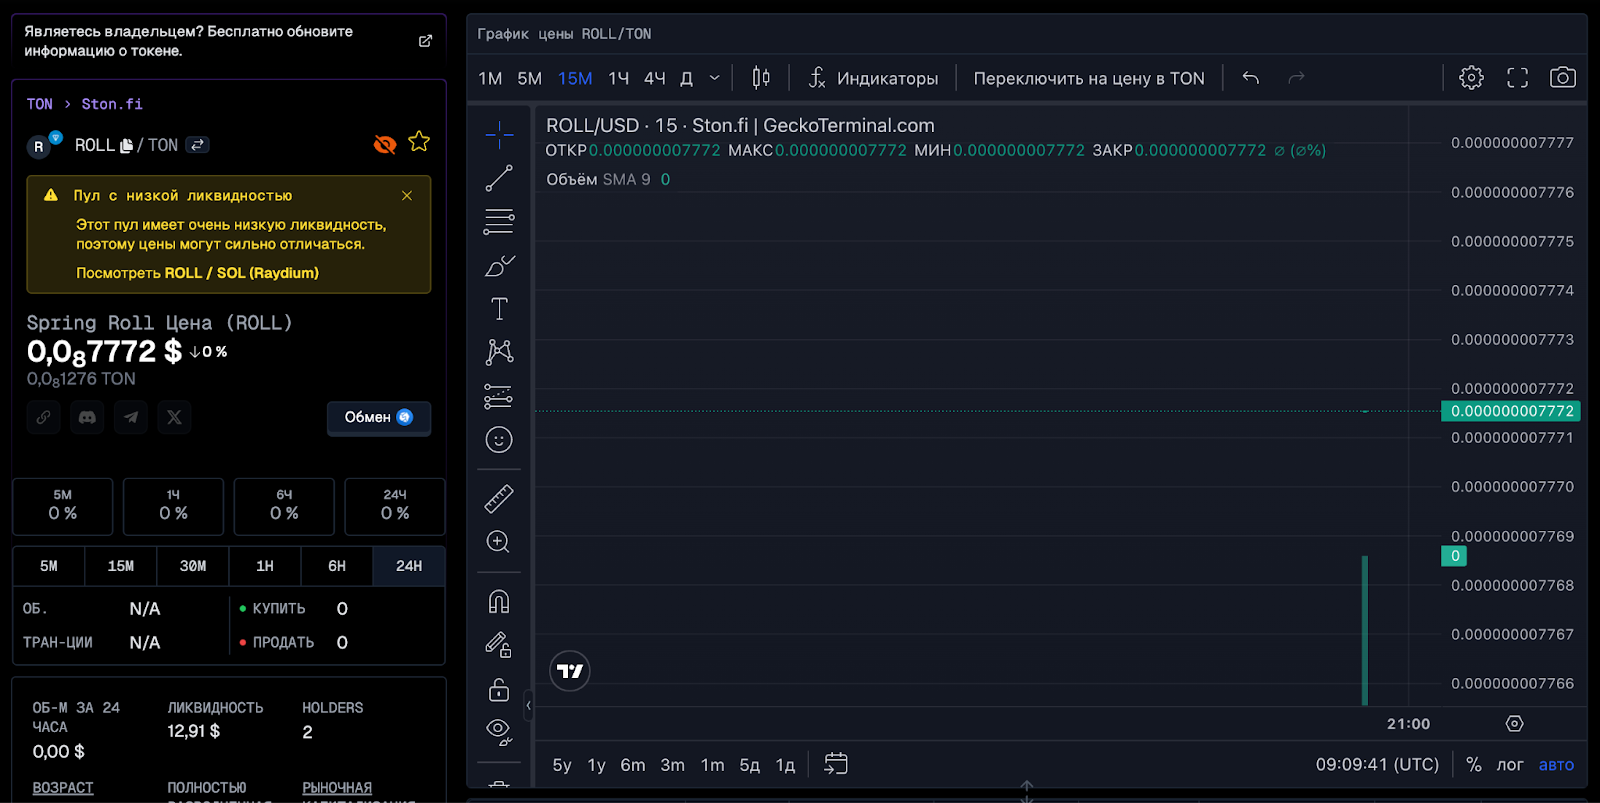This screenshot has height=803, width=1600.
Task: Take a chart snapshot with camera icon
Action: 1563,78
